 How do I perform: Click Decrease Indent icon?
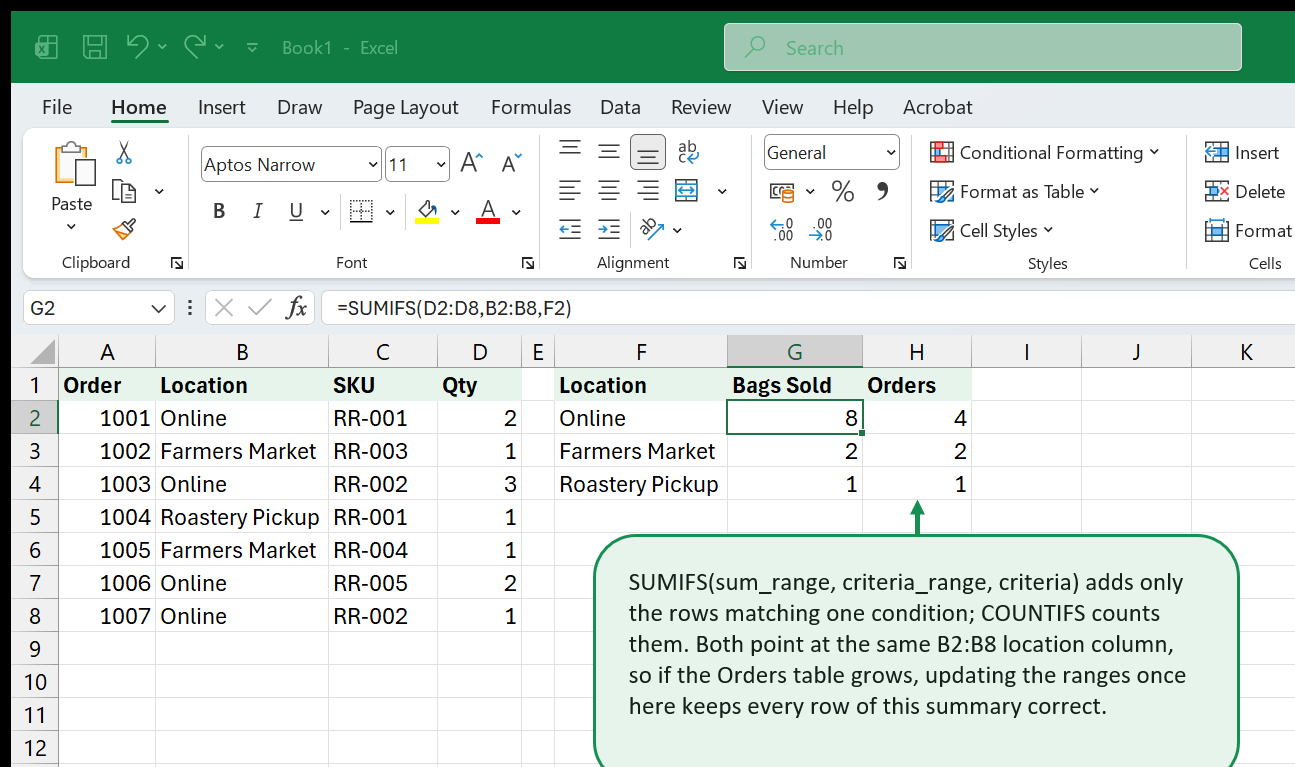coord(570,229)
